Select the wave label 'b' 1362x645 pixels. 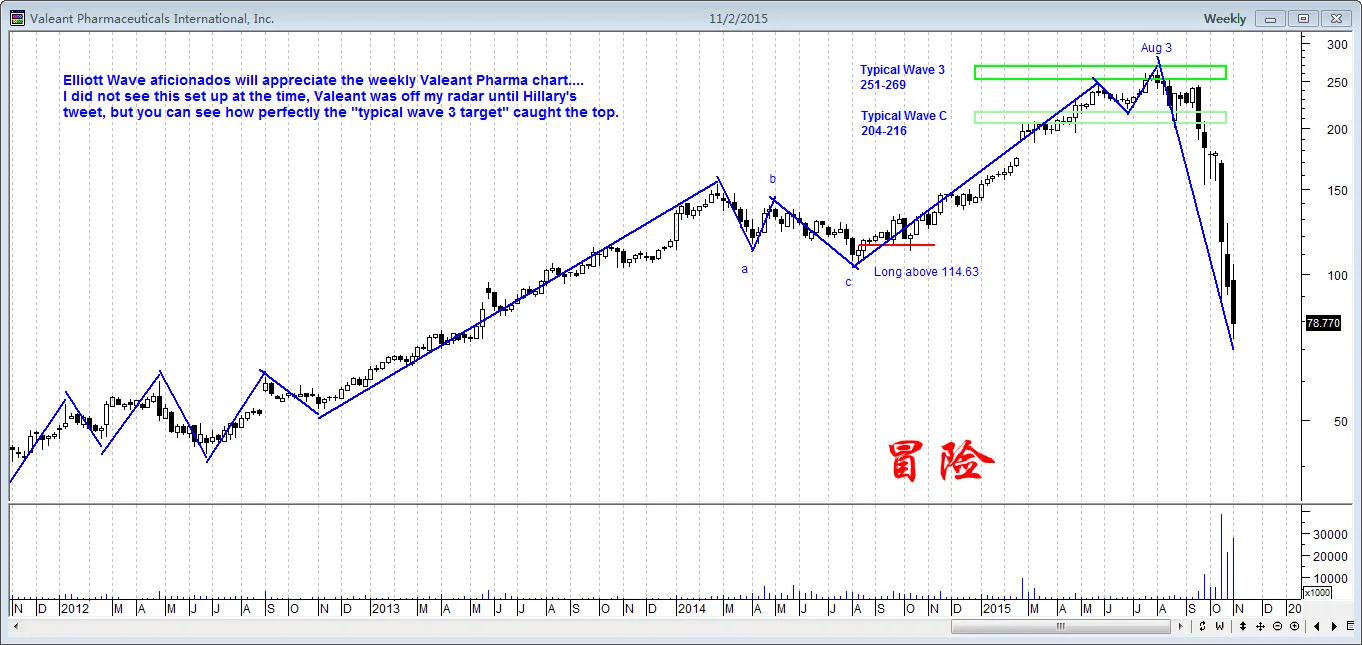tap(772, 179)
